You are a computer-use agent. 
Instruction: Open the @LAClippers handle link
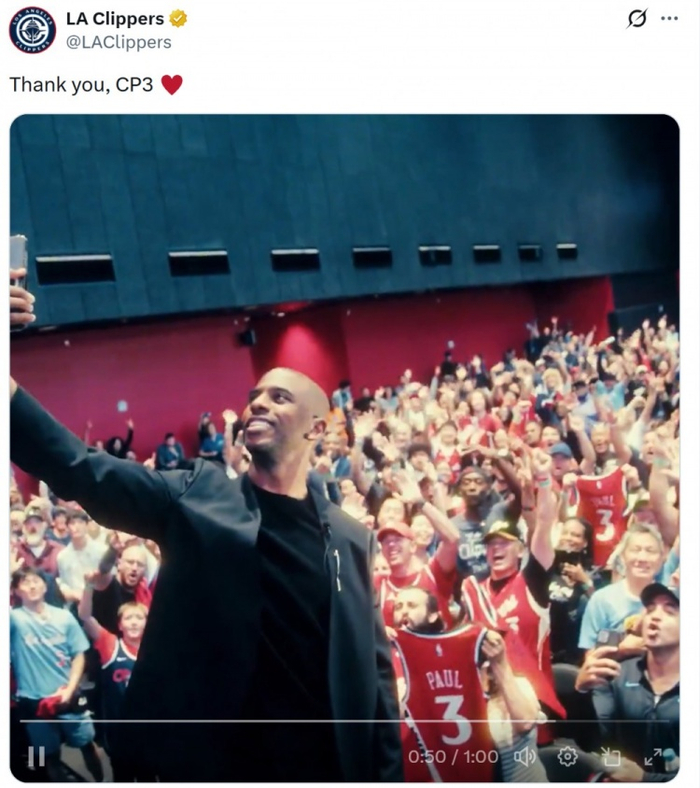[x=119, y=42]
